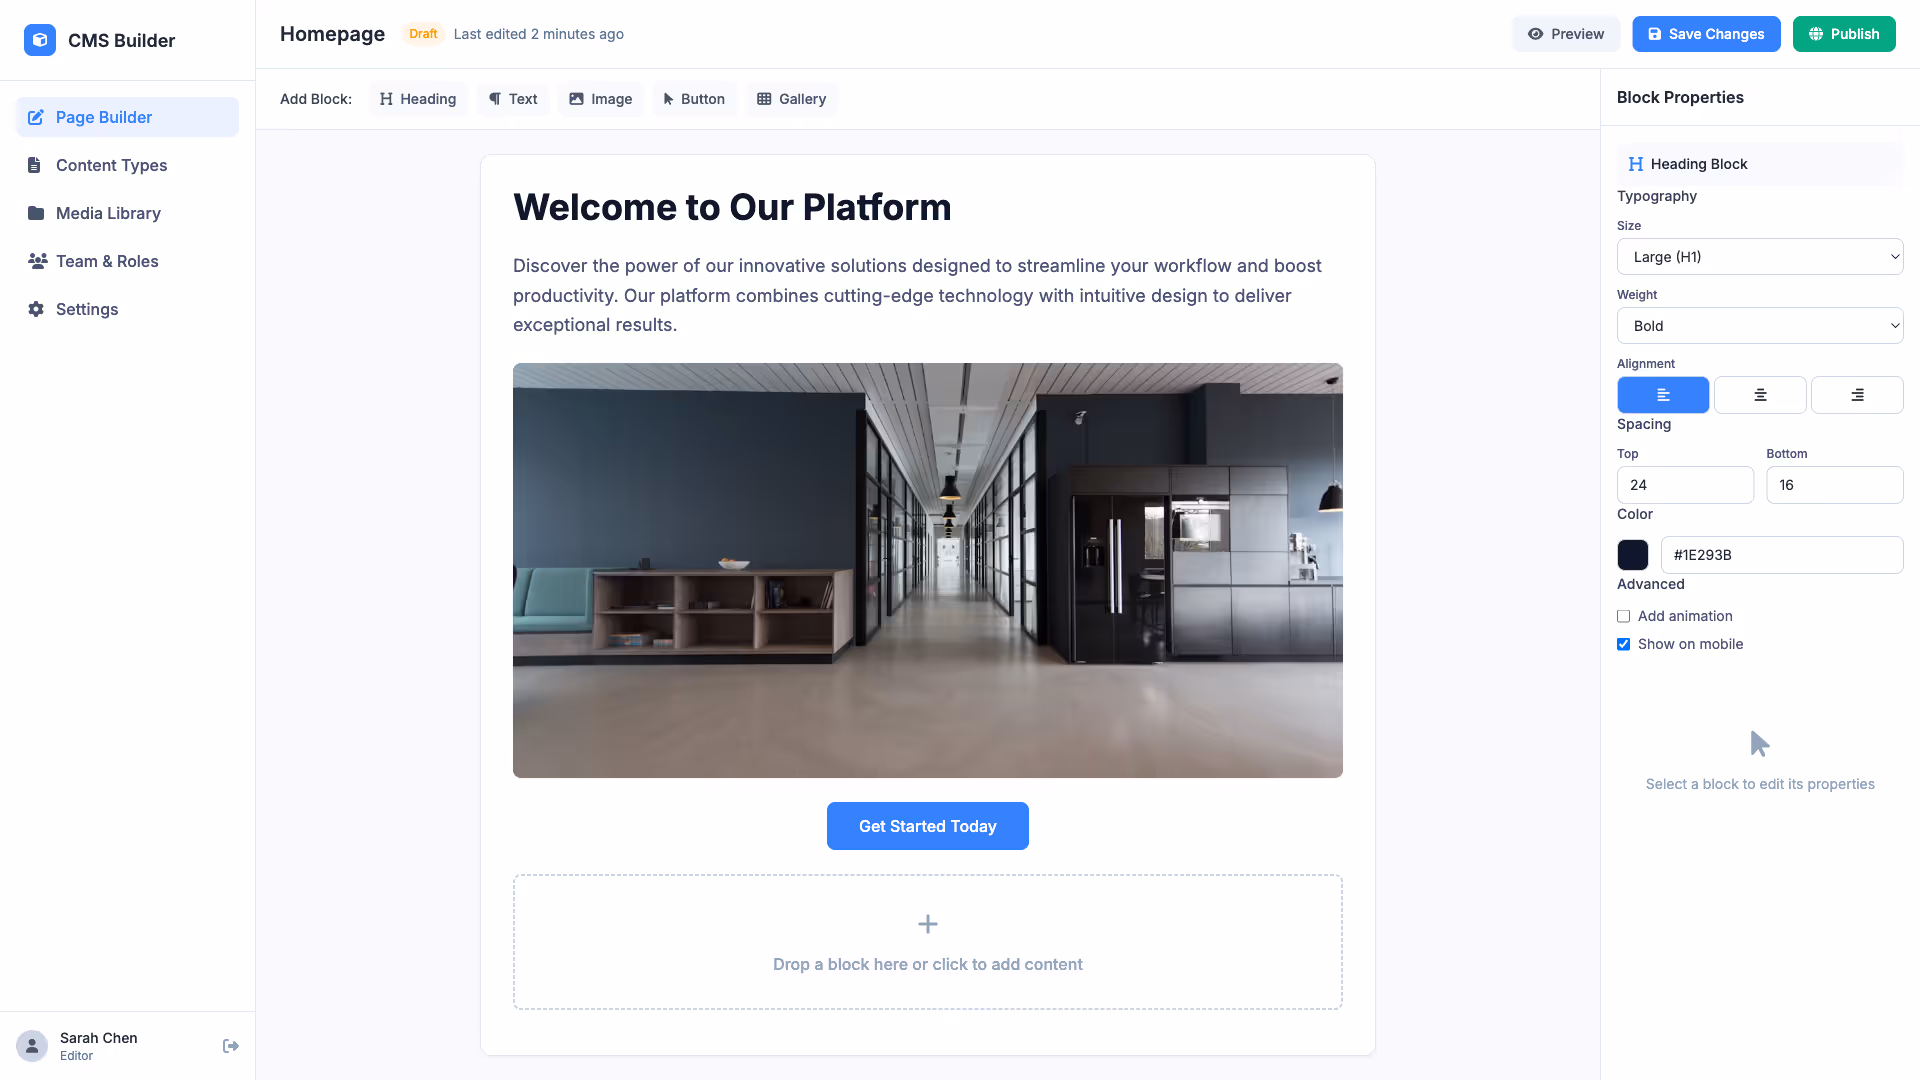
Task: Add a Heading block from toolbar
Action: pos(418,99)
